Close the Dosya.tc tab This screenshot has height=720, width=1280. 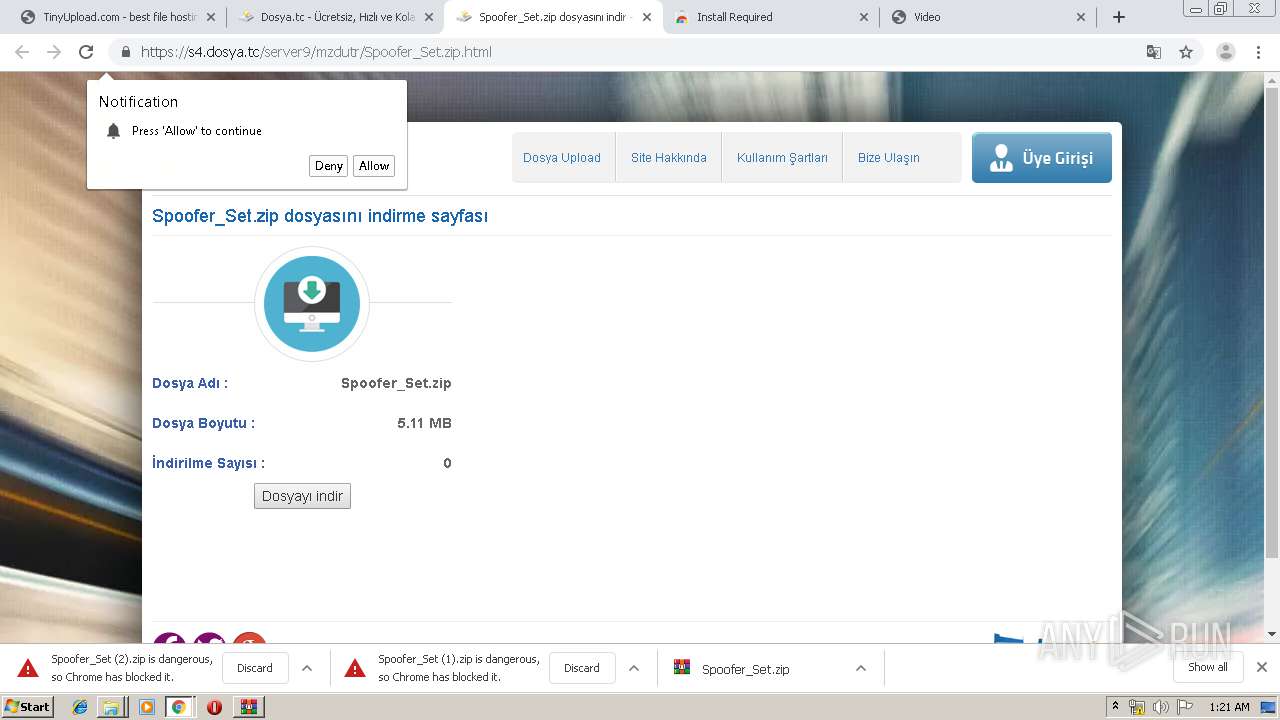tap(428, 17)
